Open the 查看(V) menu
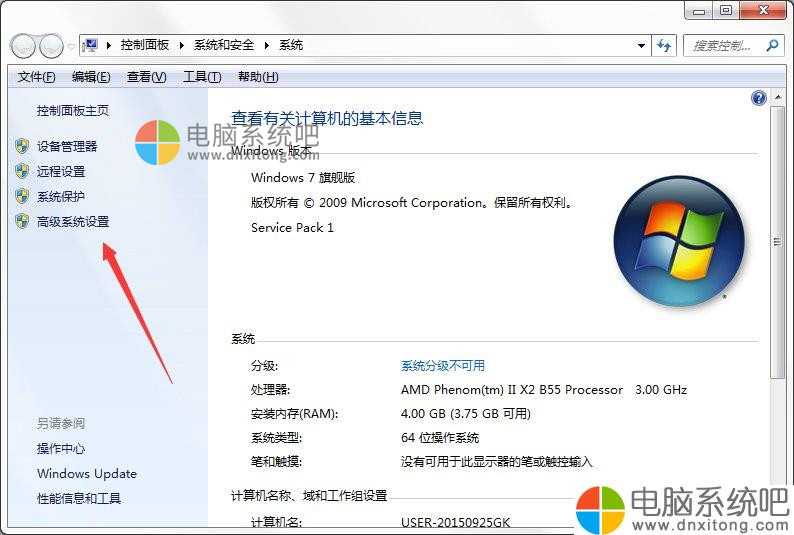Viewport: 794px width, 535px height. click(x=146, y=76)
